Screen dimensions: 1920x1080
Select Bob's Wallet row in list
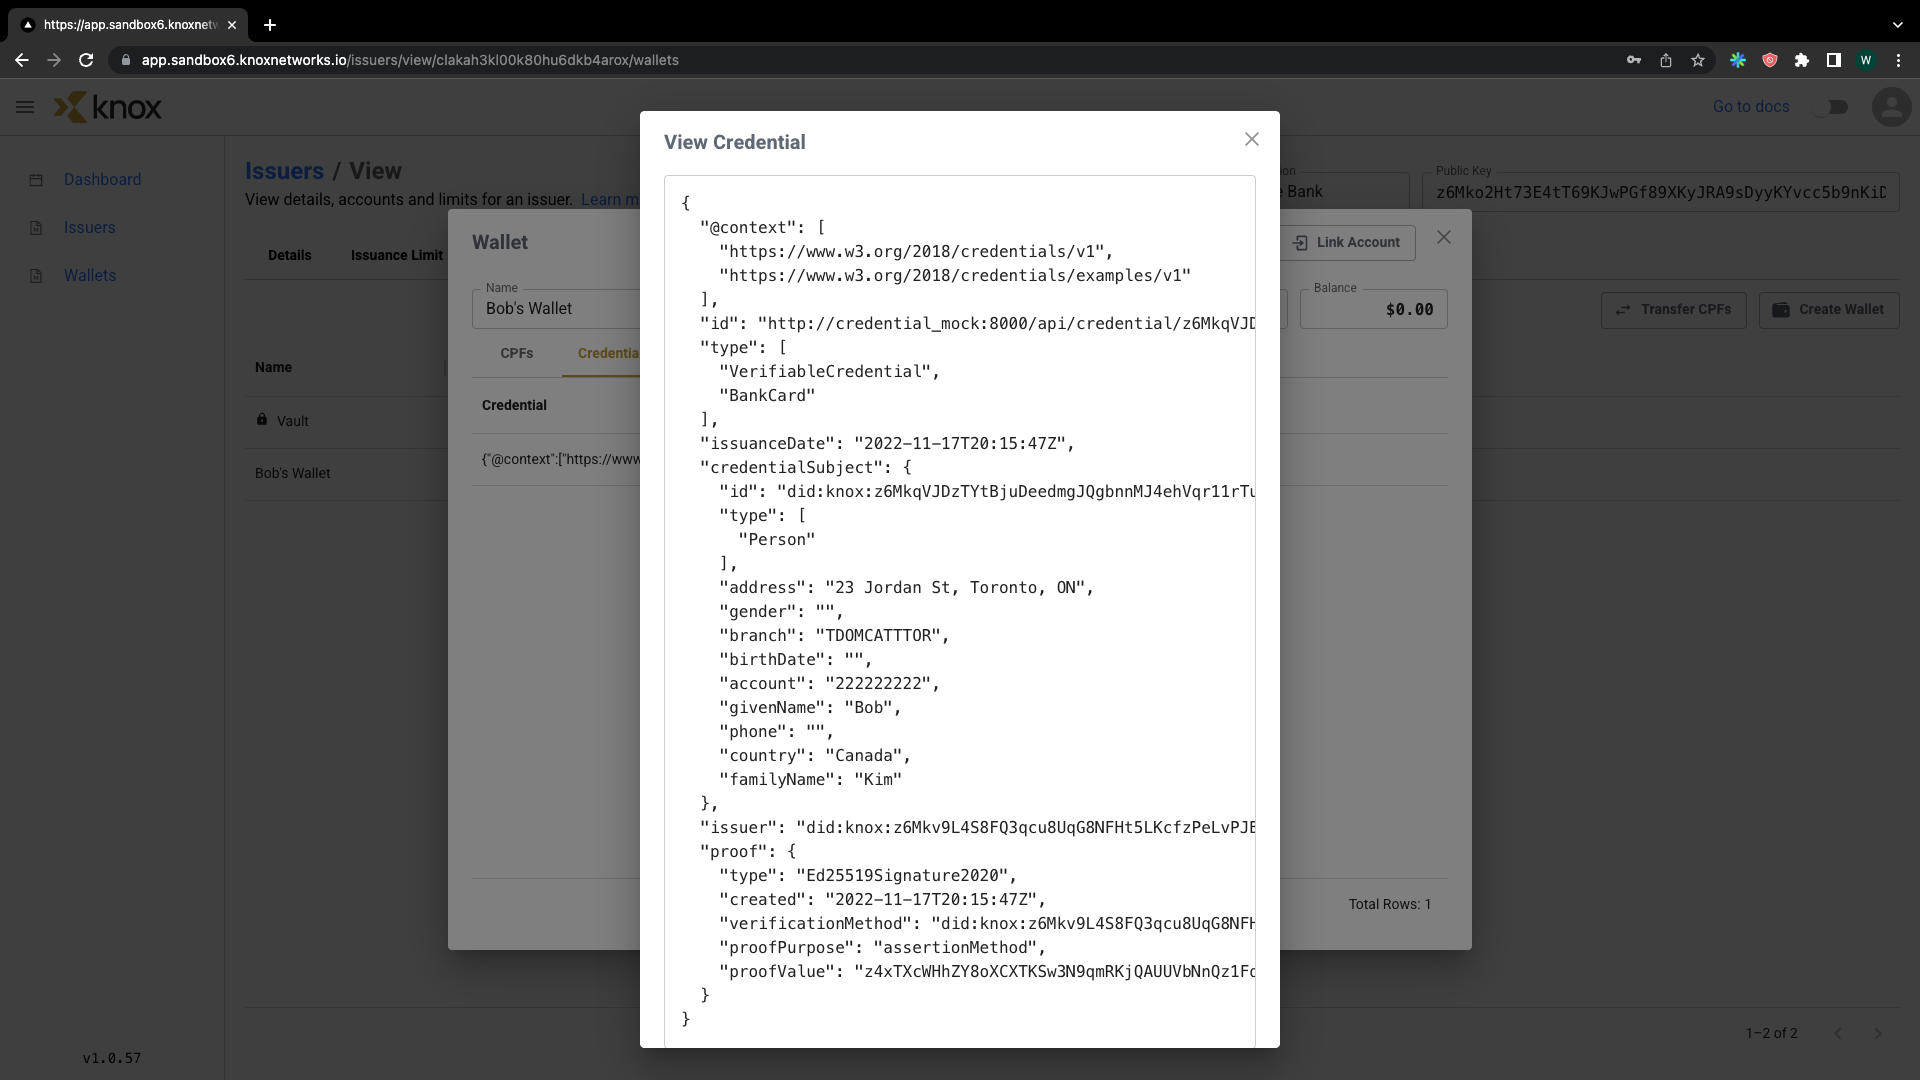click(345, 473)
